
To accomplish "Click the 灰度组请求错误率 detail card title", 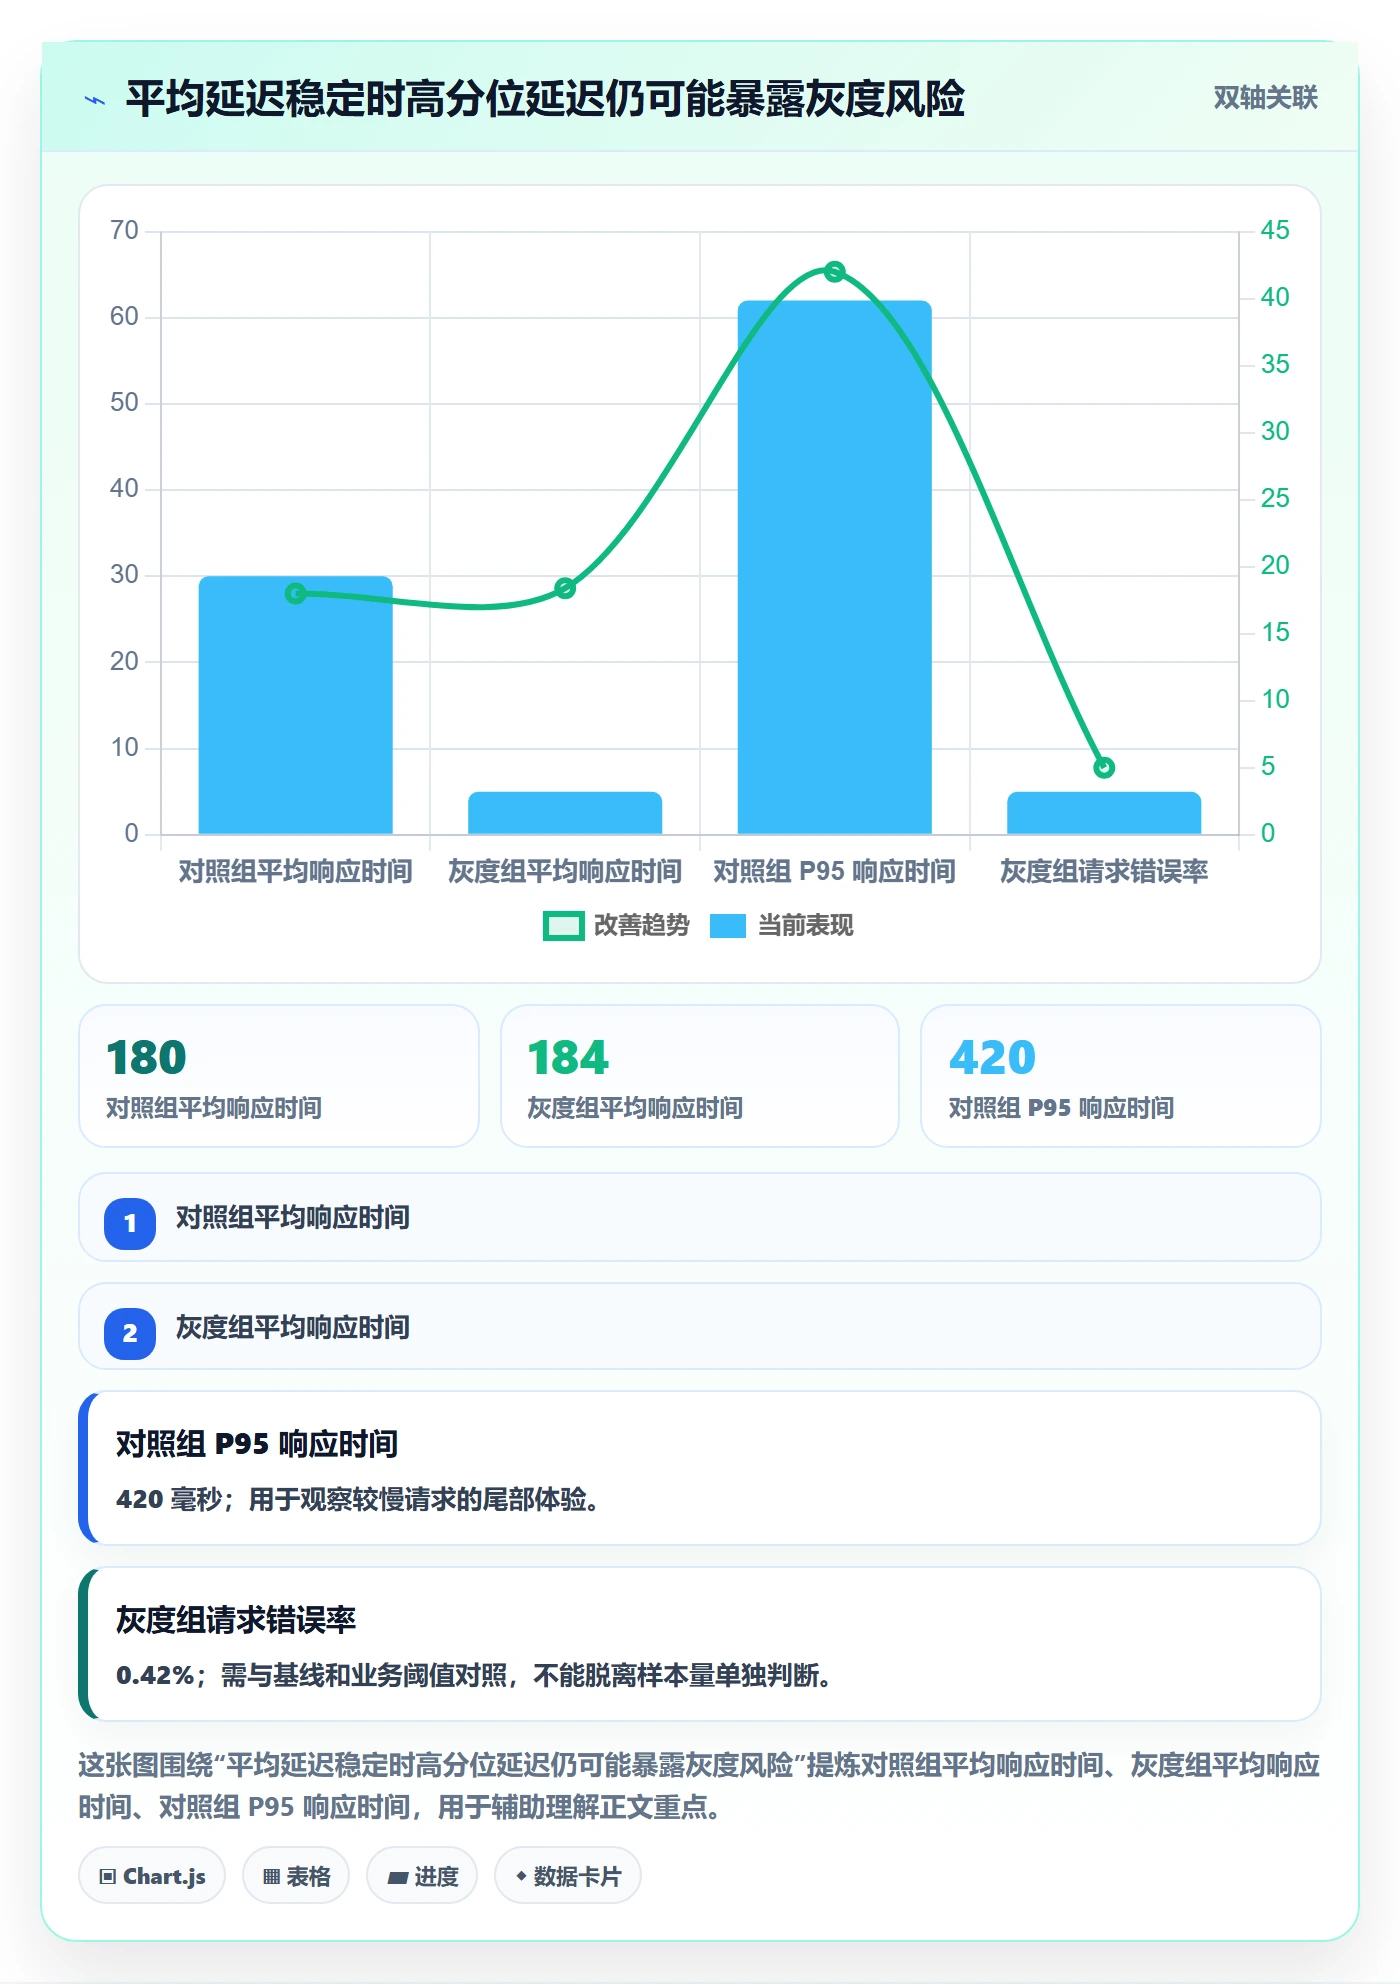I will point(236,1620).
